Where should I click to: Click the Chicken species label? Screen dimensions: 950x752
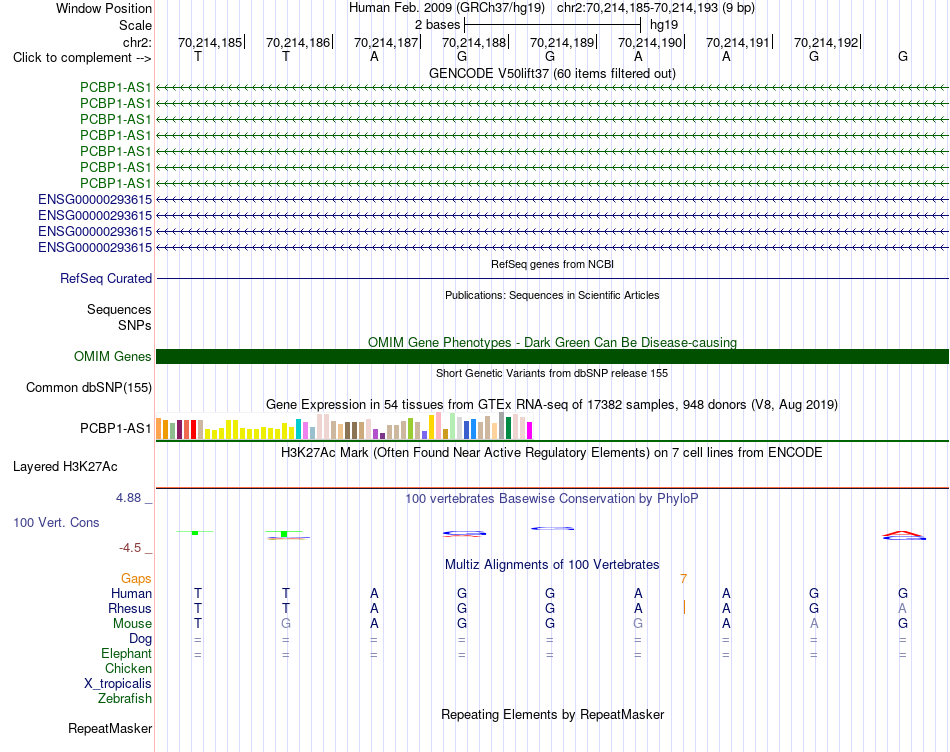pyautogui.click(x=128, y=668)
